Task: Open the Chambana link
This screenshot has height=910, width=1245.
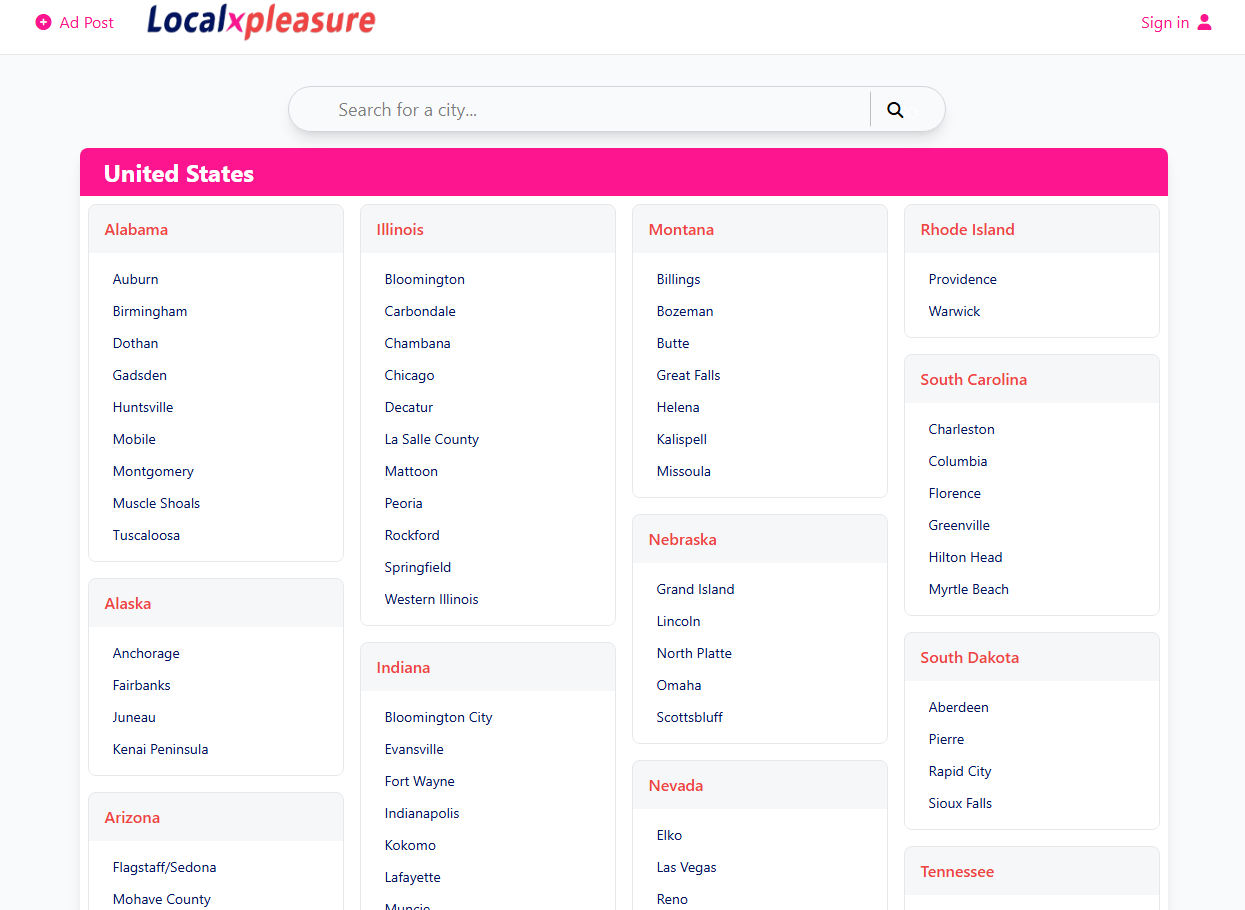Action: tap(417, 343)
